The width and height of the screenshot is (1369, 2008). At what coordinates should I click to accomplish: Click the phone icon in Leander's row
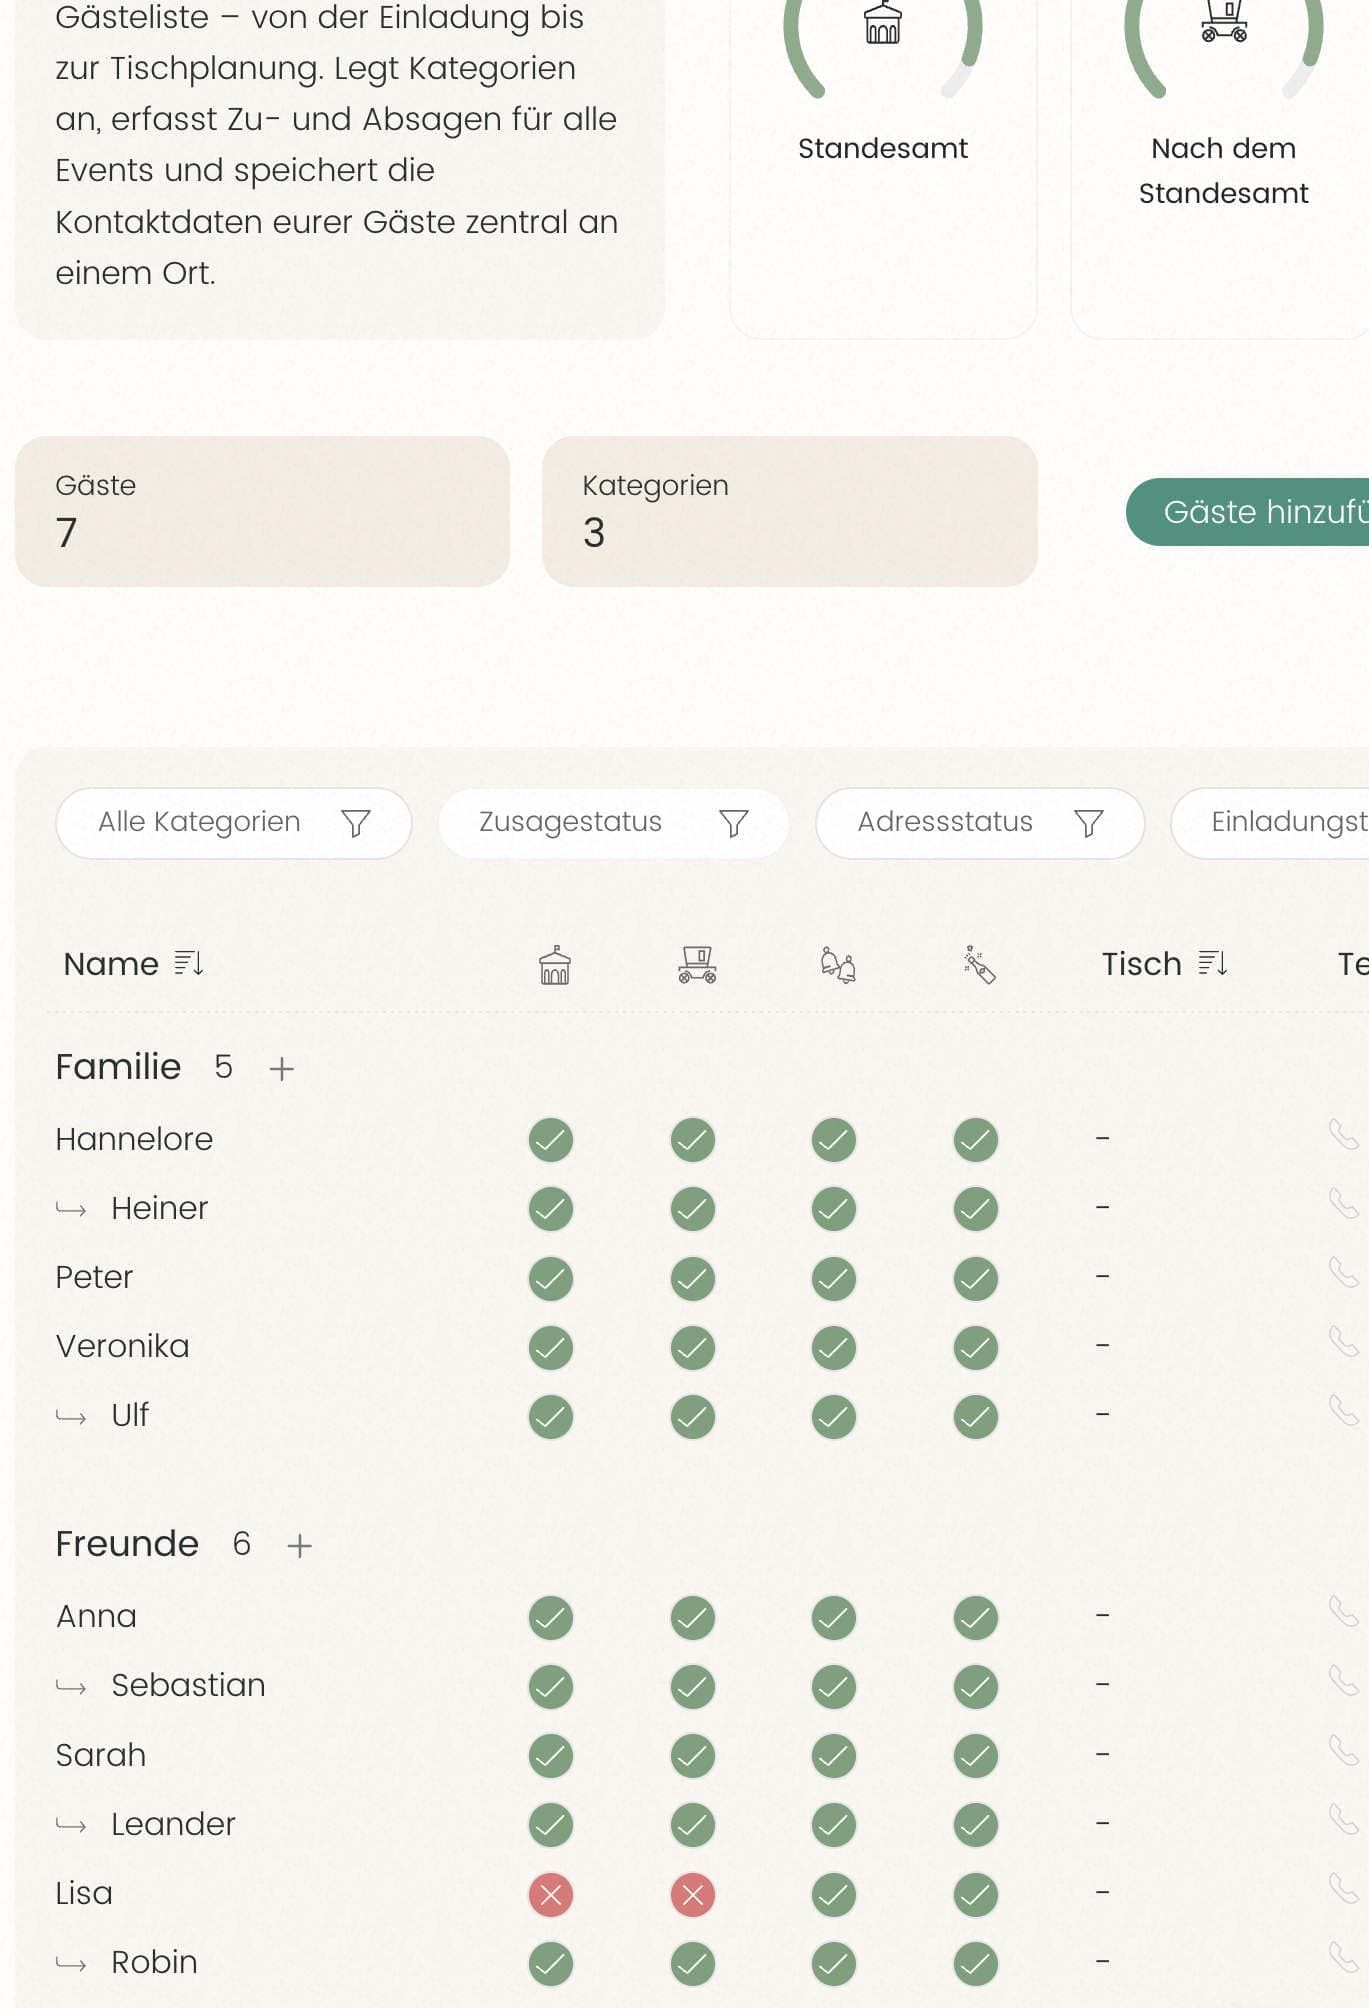point(1343,1820)
